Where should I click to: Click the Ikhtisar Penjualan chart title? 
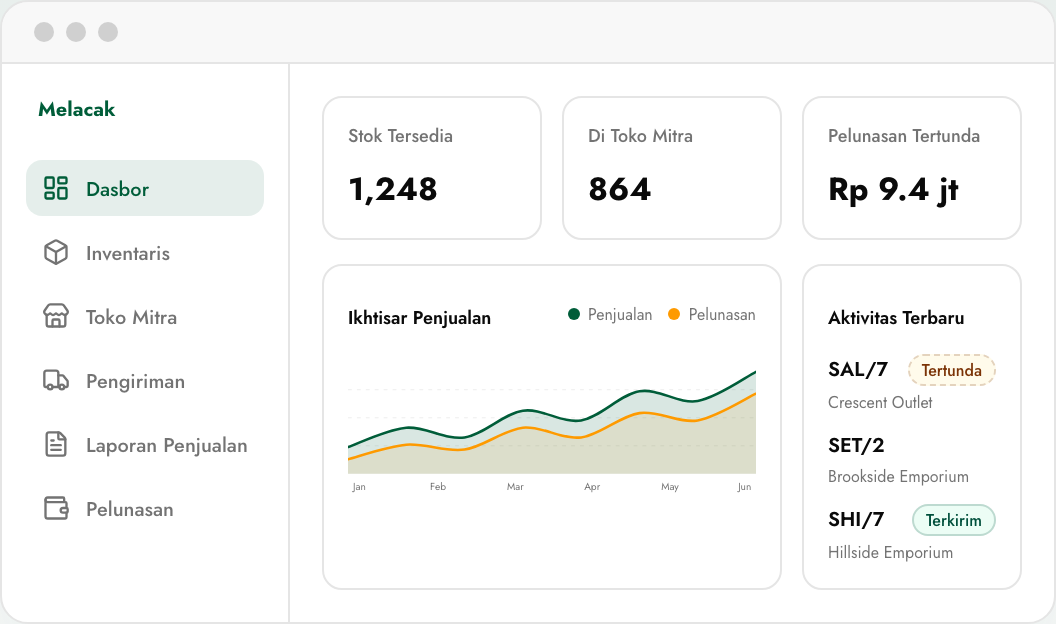[x=419, y=318]
